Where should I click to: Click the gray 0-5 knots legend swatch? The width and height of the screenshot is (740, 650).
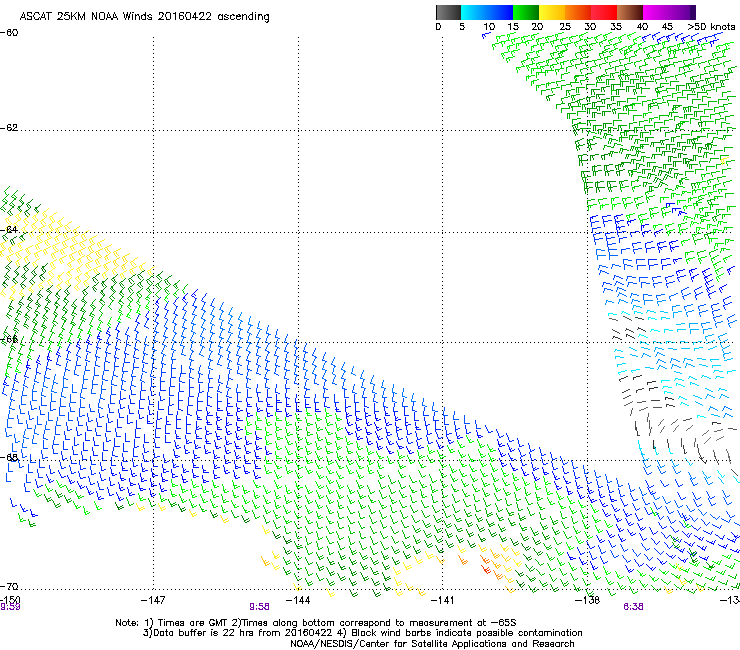click(448, 12)
